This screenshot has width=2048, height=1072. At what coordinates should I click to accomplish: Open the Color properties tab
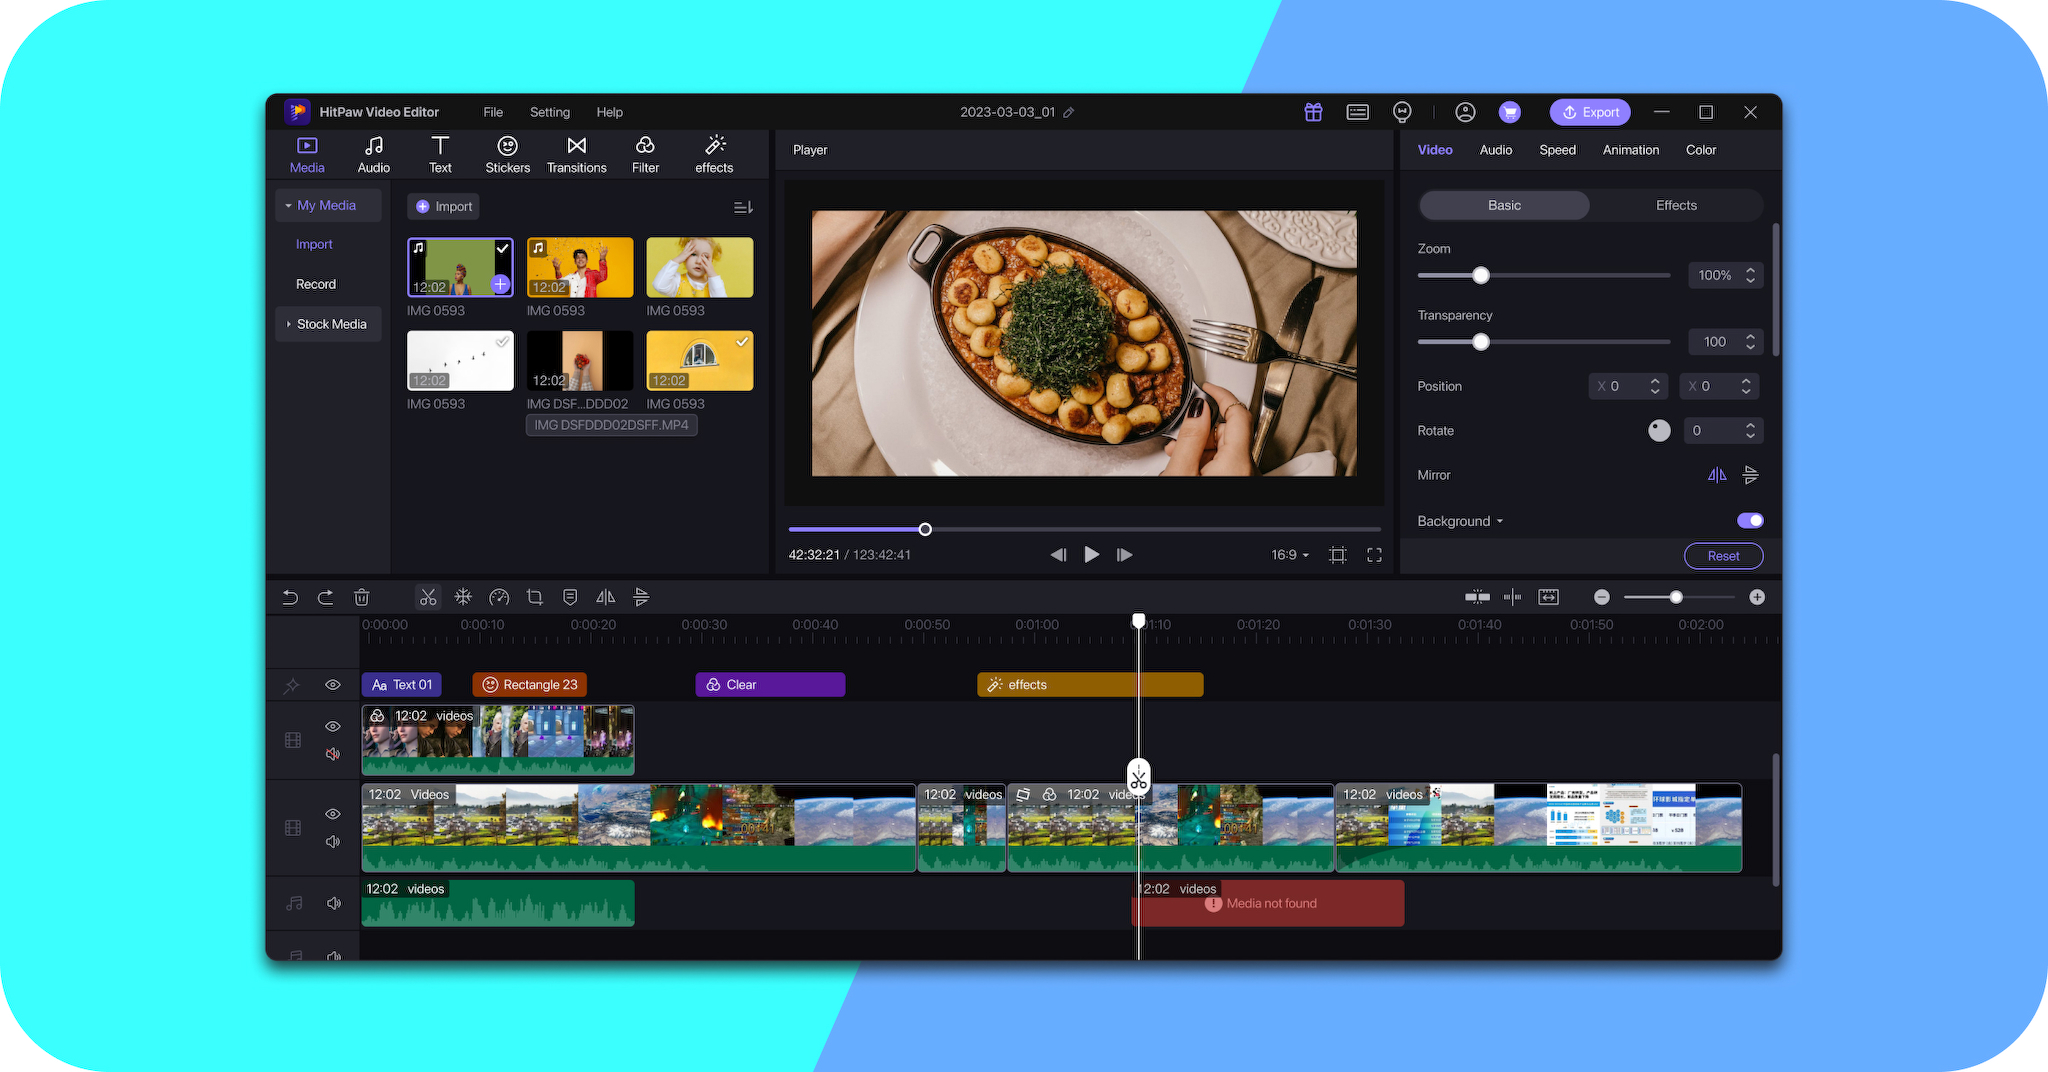click(1701, 150)
